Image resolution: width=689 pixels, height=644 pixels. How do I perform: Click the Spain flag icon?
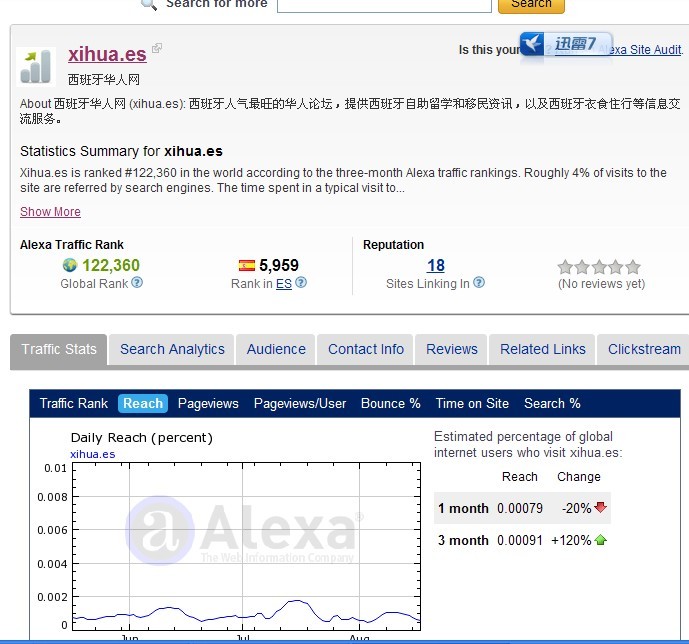coord(247,266)
